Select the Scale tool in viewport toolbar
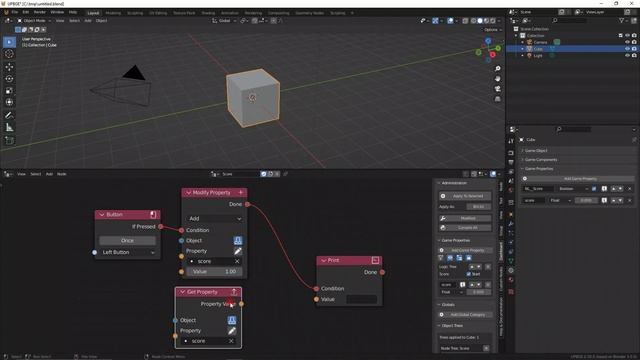Screen dimensions: 640x360 pos(9,91)
